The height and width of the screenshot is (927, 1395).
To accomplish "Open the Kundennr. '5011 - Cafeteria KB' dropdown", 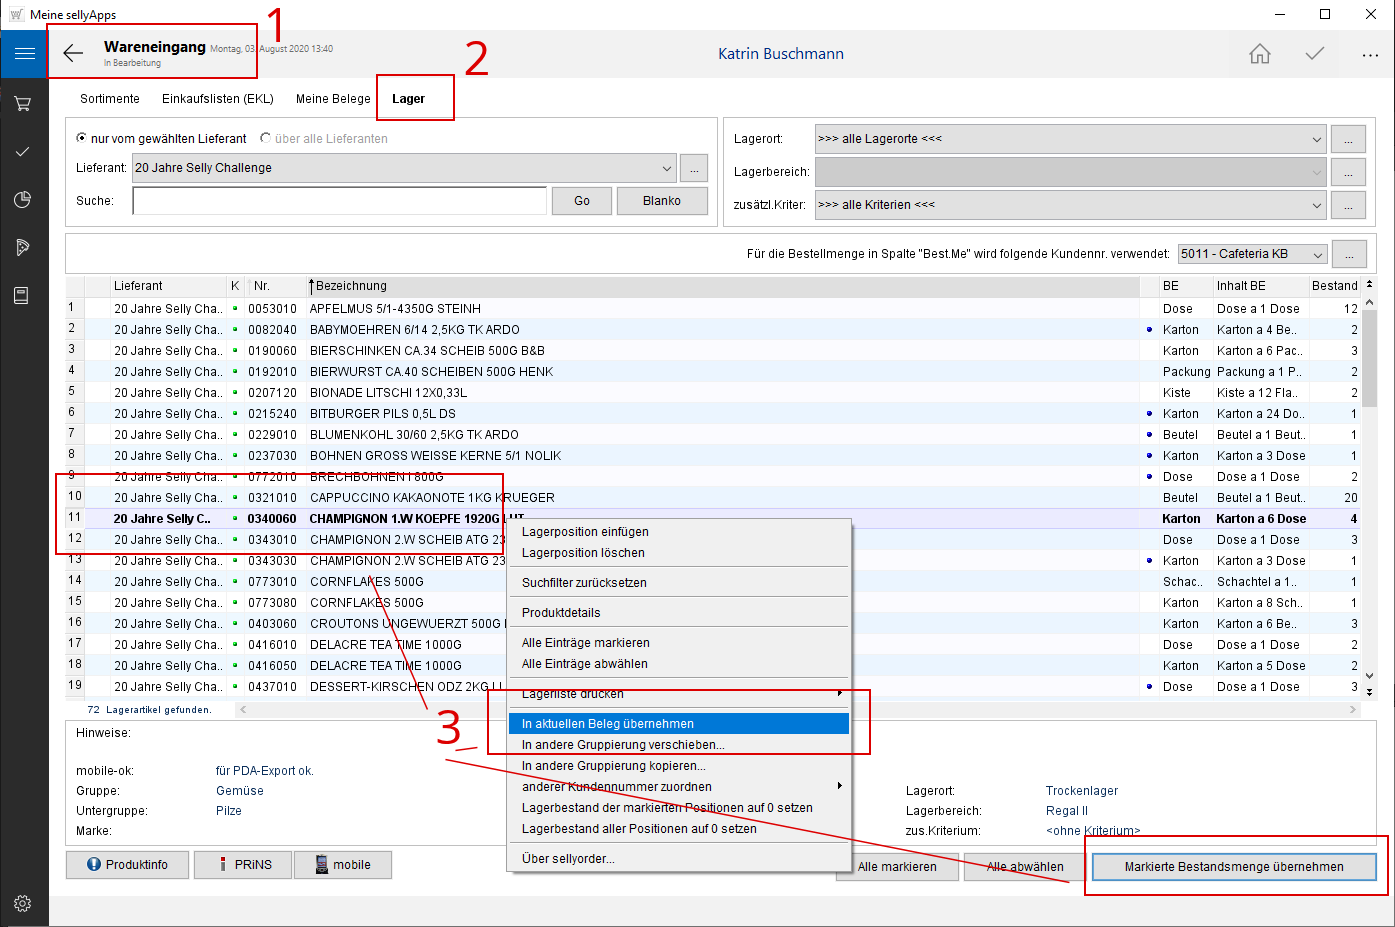I will click(x=1317, y=255).
